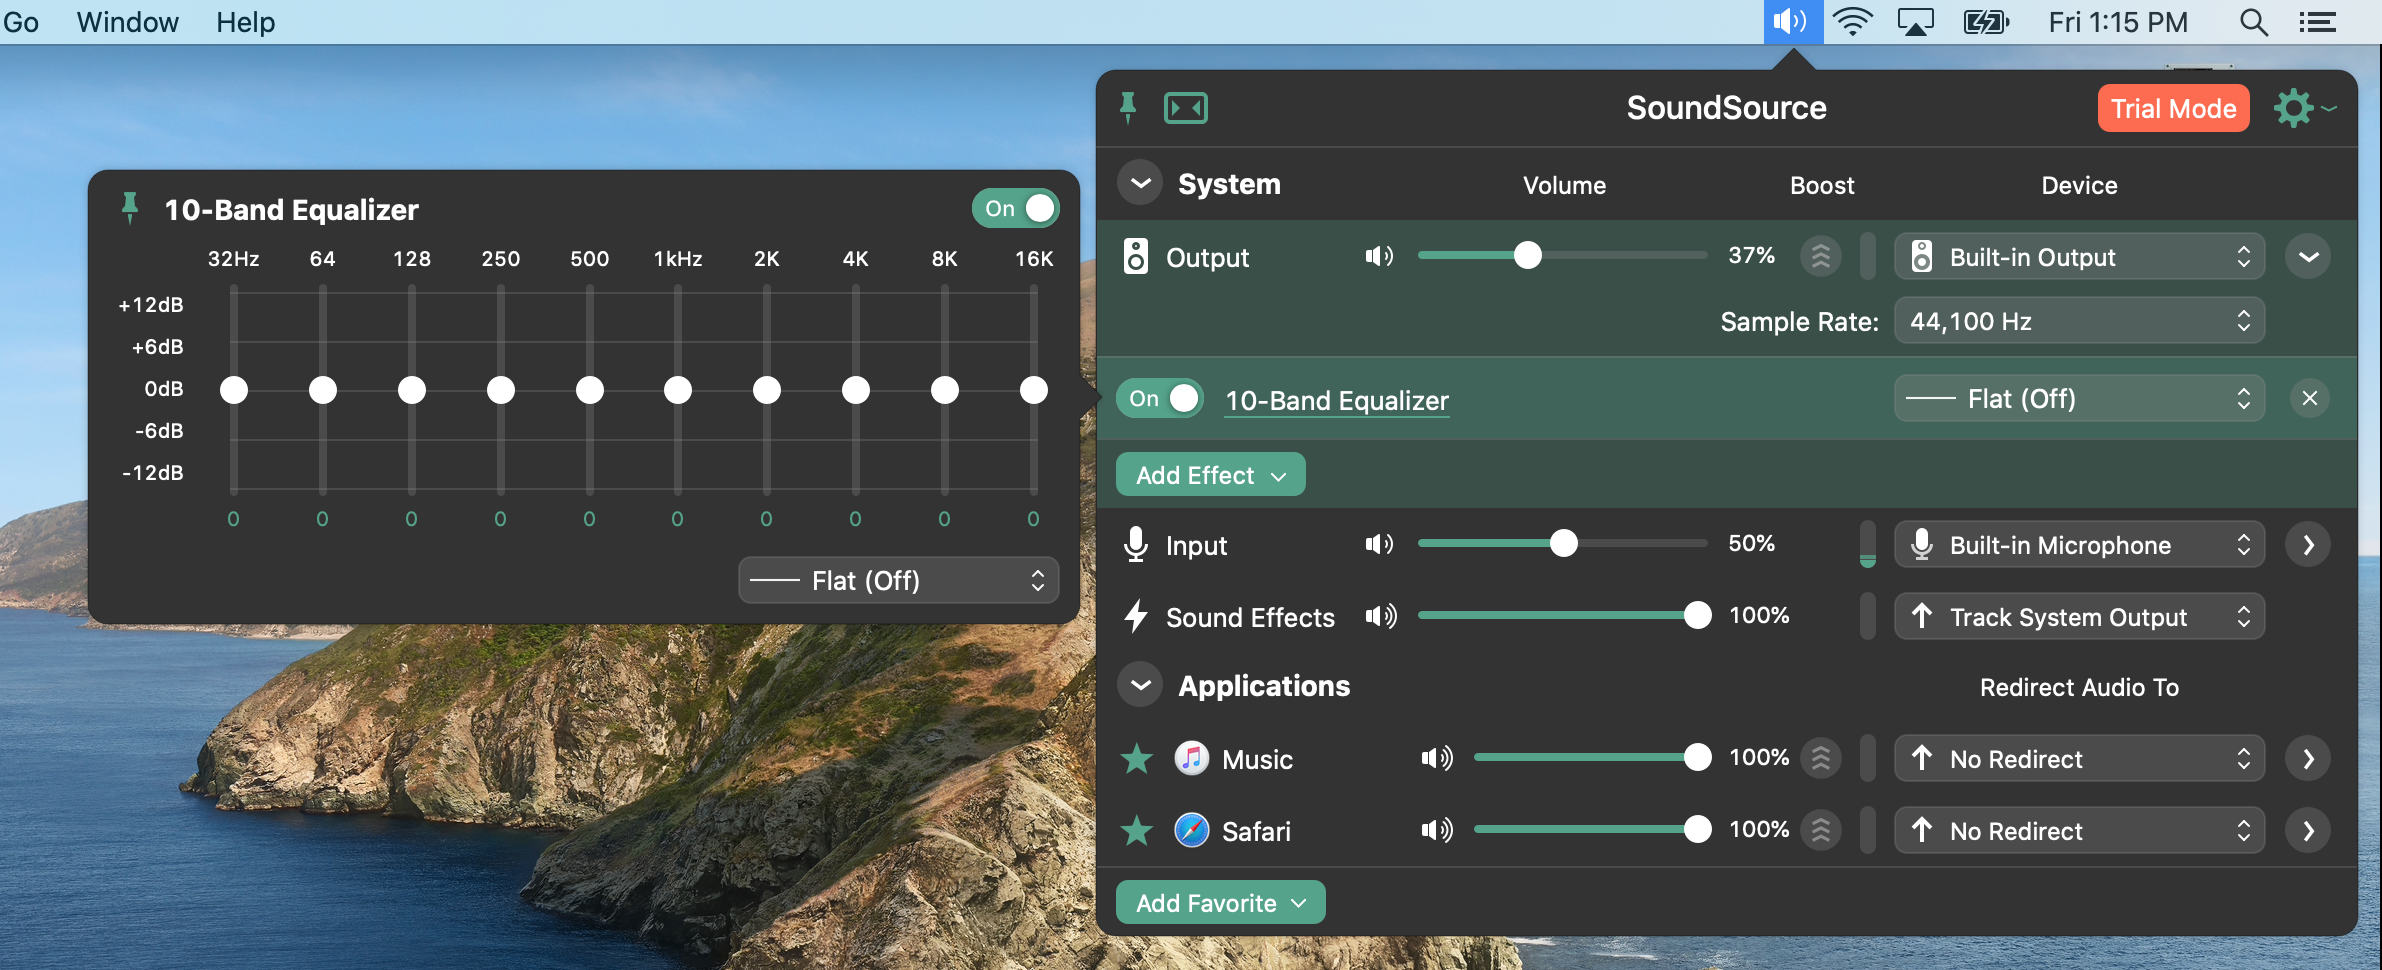Click the Trial Mode button

coord(2173,108)
